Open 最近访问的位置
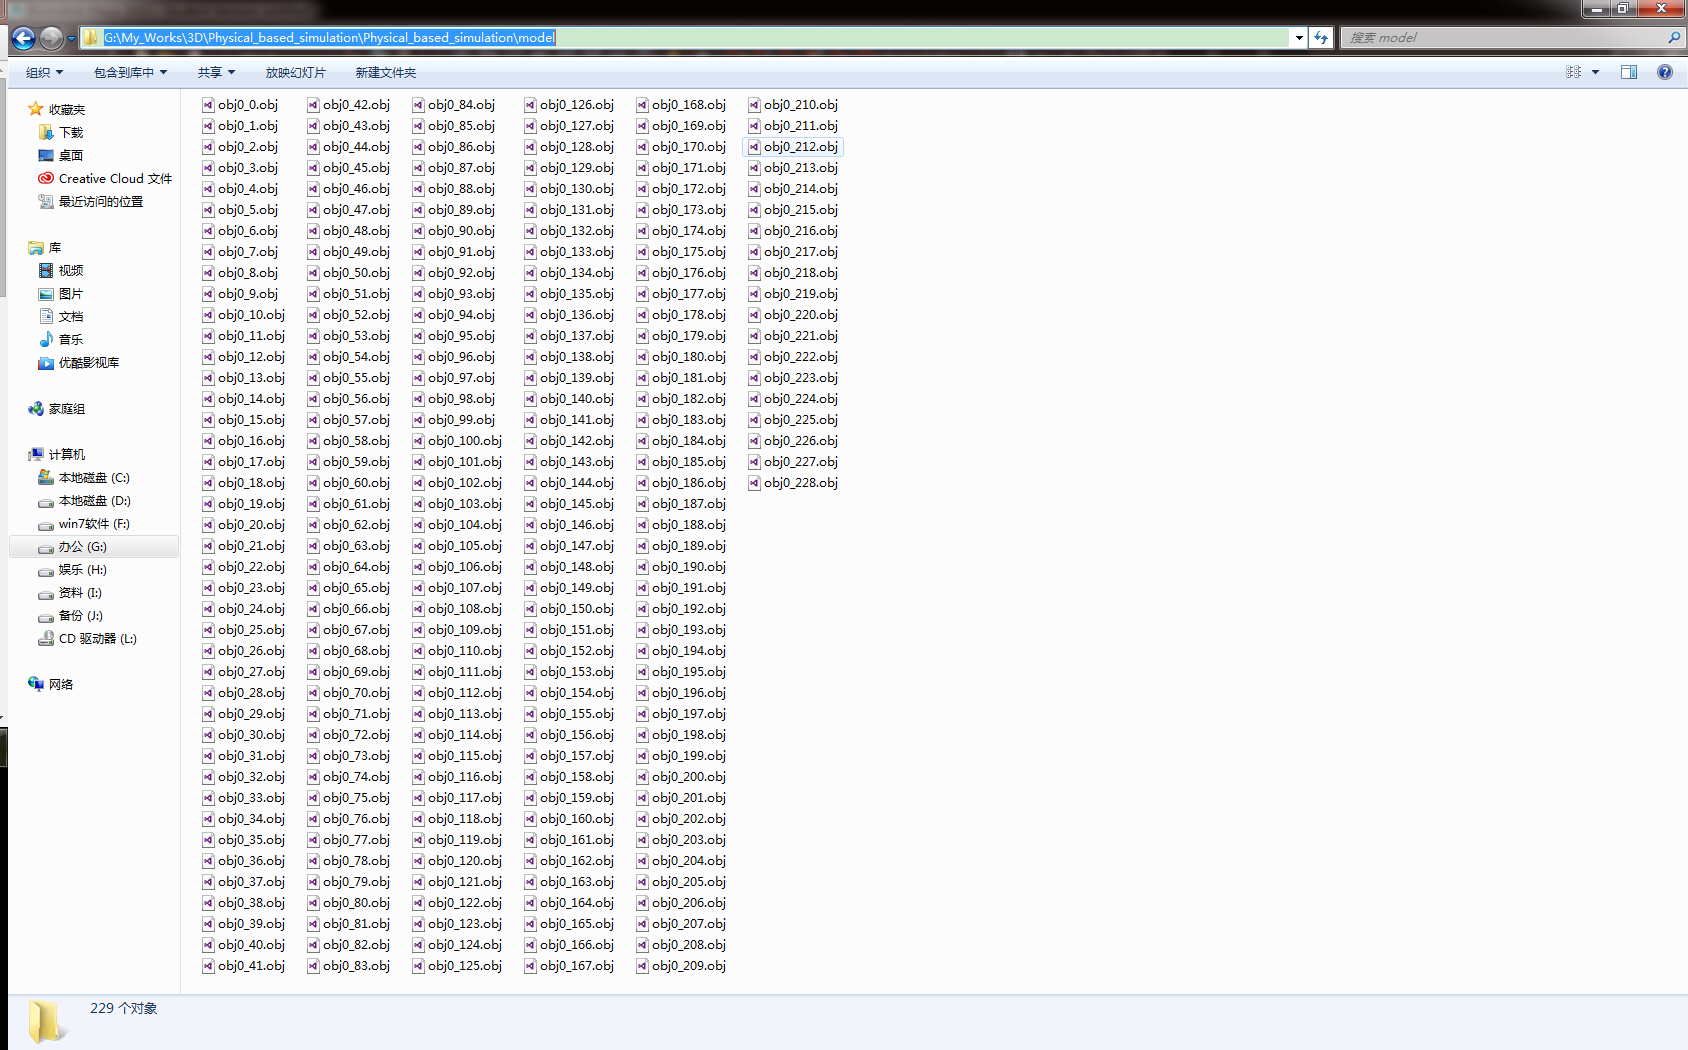 point(91,201)
